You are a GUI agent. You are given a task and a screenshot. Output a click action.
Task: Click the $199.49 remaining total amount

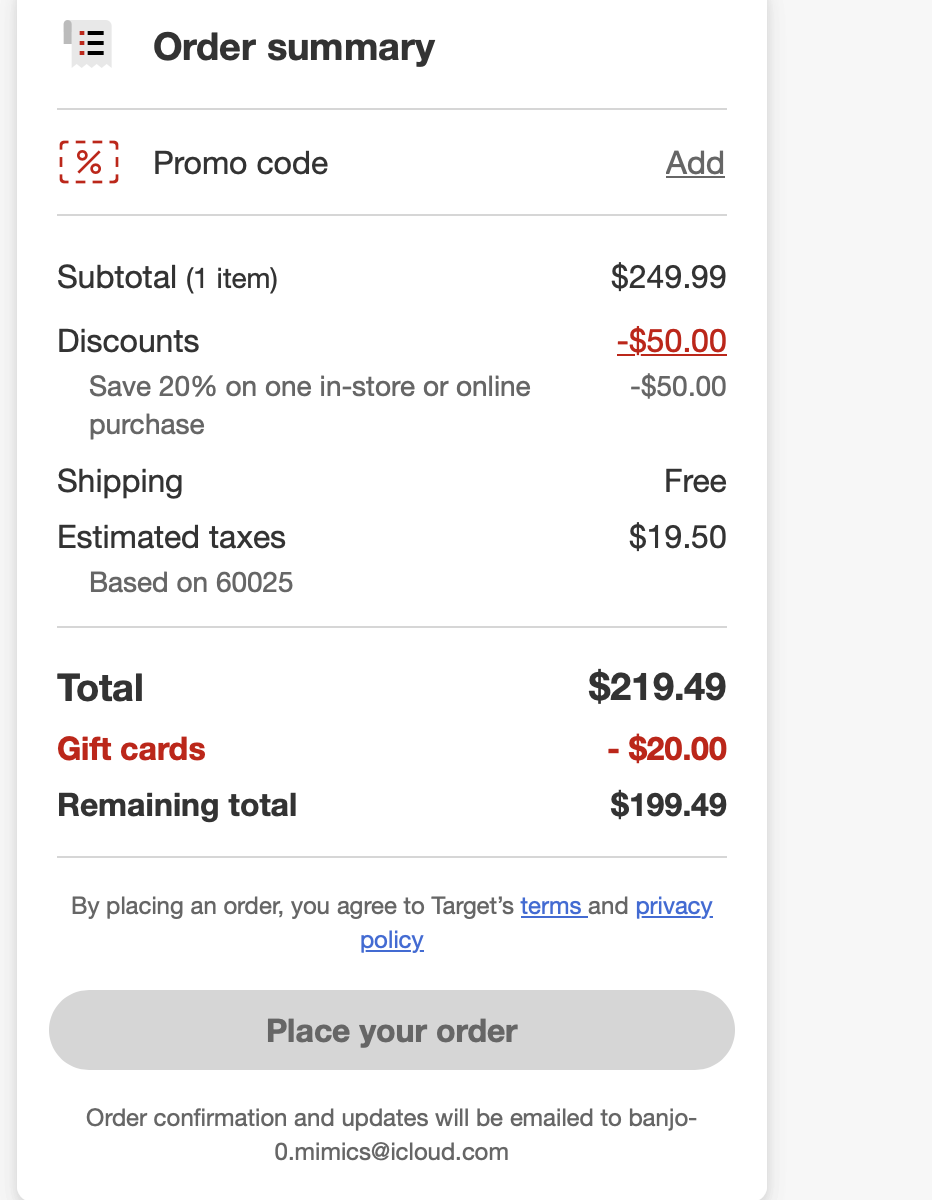[x=668, y=805]
